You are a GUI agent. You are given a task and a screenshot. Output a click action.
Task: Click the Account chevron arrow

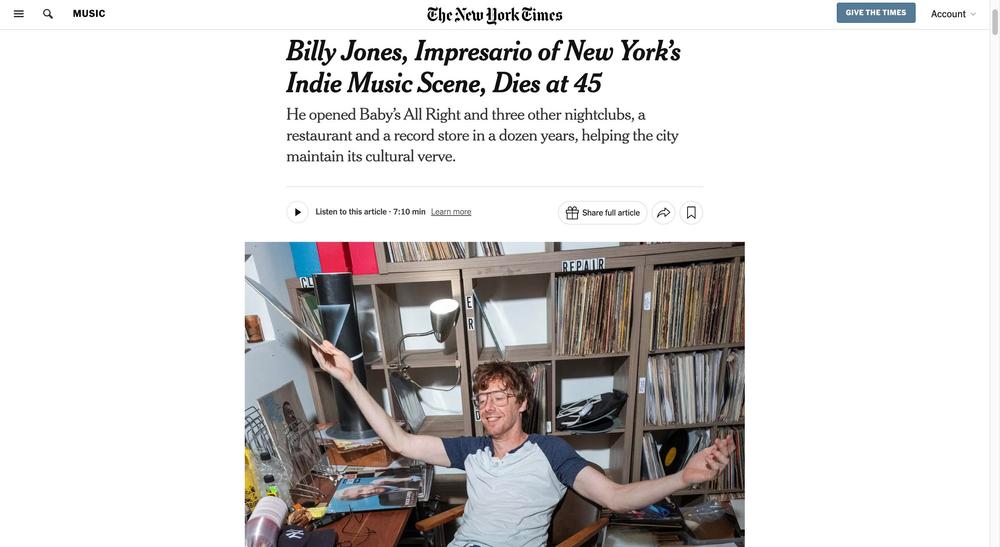click(973, 14)
